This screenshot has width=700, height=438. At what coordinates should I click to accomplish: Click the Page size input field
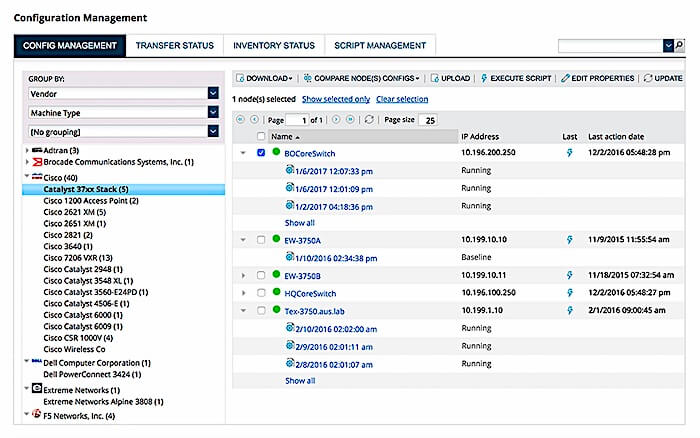click(427, 120)
